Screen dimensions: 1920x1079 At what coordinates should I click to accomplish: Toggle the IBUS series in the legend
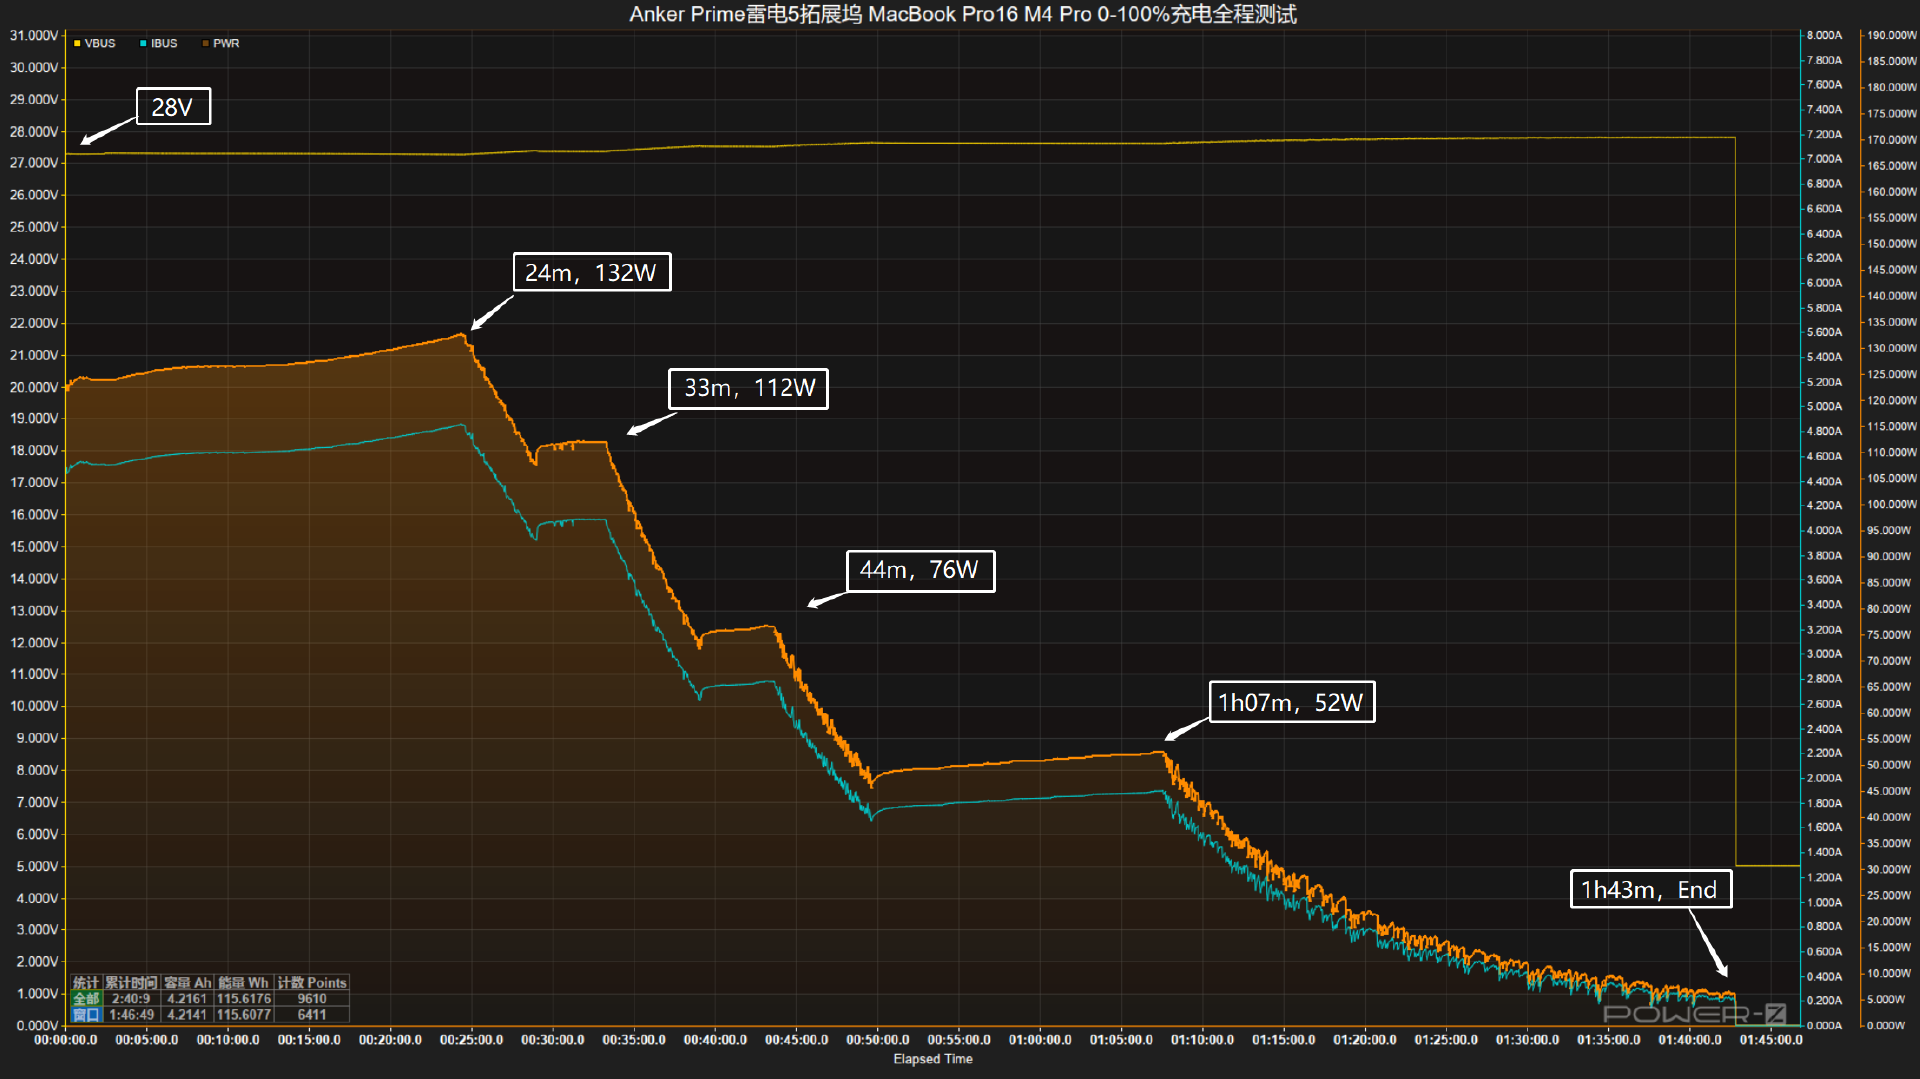(158, 44)
